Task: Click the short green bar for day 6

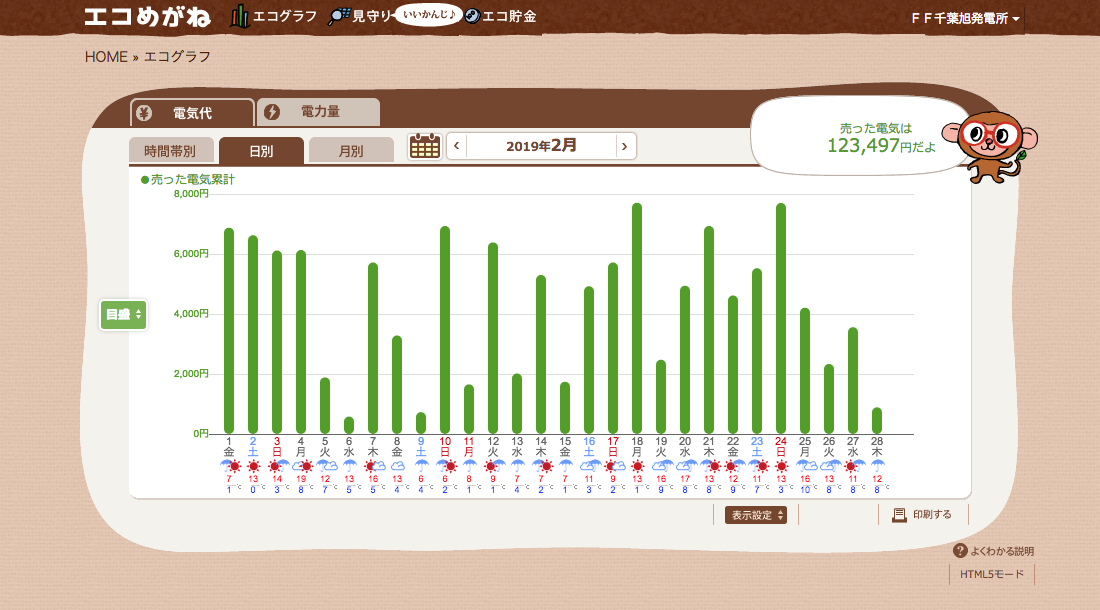Action: [x=349, y=425]
